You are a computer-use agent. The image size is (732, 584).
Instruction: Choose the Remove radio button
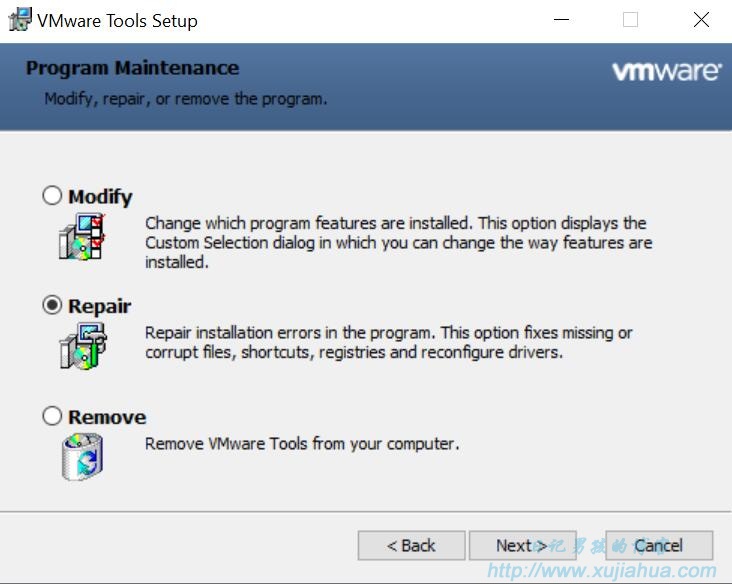52,416
